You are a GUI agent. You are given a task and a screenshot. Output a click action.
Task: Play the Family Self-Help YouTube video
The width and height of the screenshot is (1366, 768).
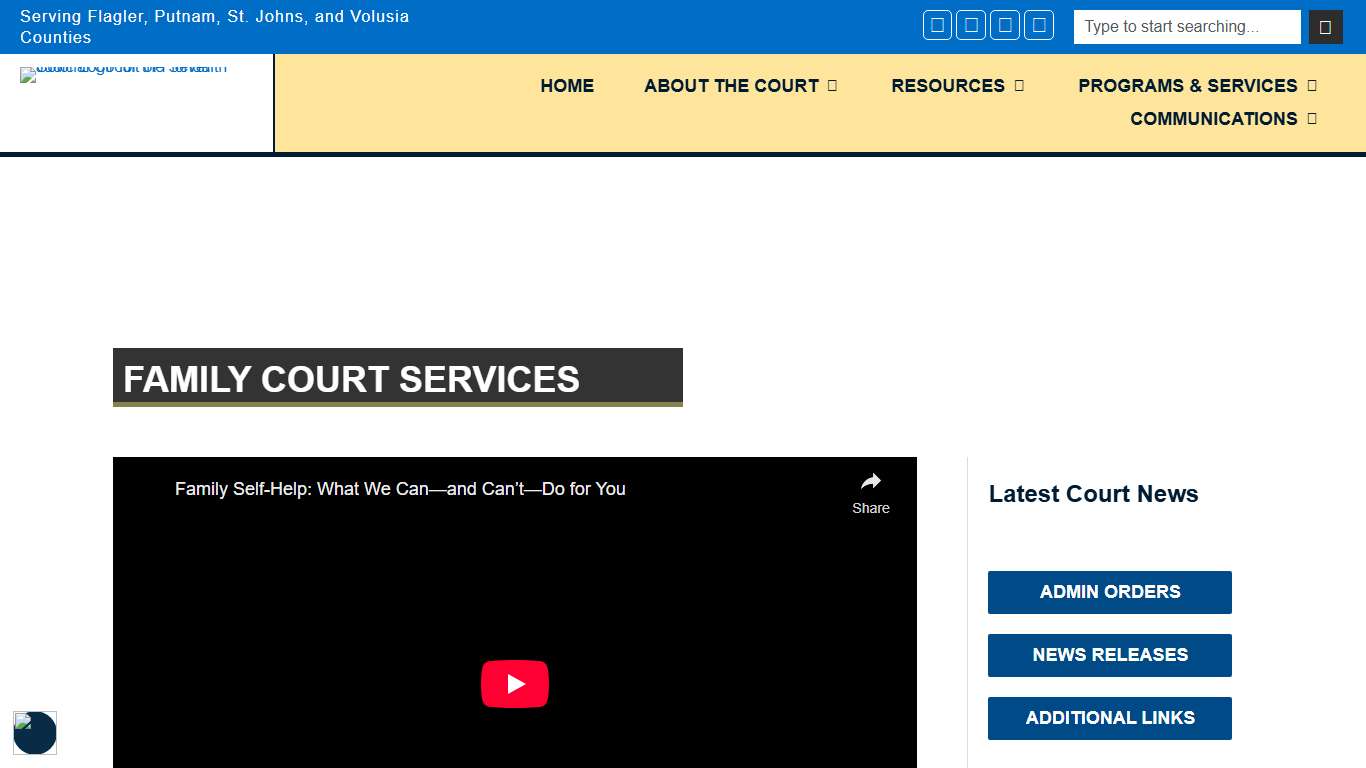tap(515, 684)
